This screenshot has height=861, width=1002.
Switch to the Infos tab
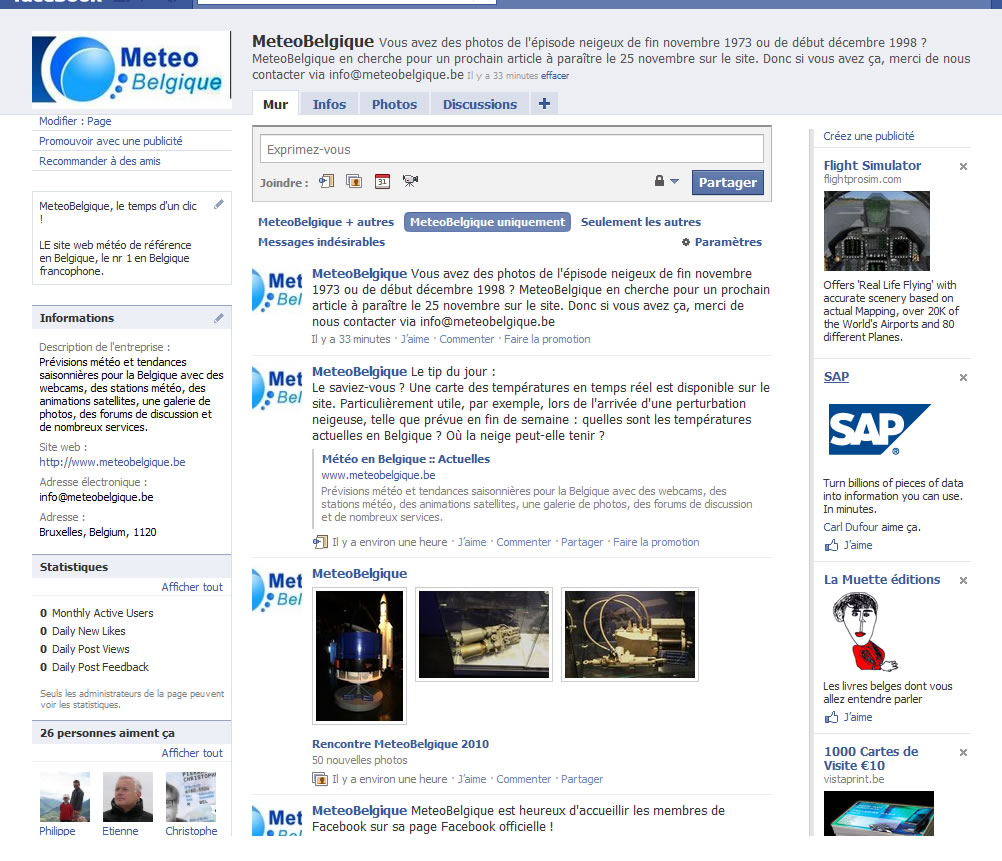click(x=329, y=104)
